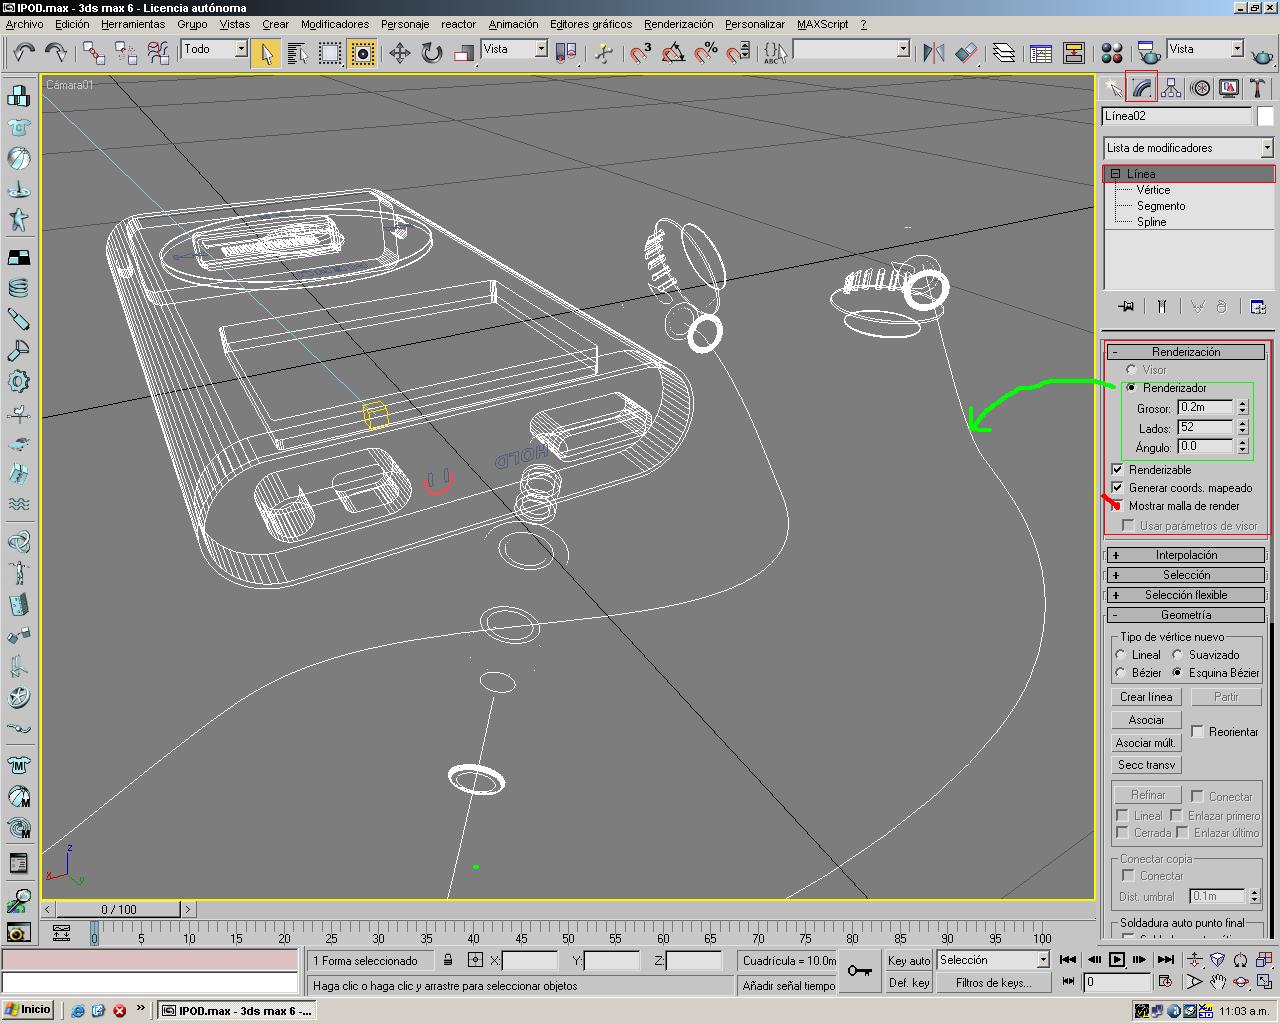The width and height of the screenshot is (1280, 1024).
Task: Click the Undo arrow in the toolbar
Action: (x=24, y=52)
